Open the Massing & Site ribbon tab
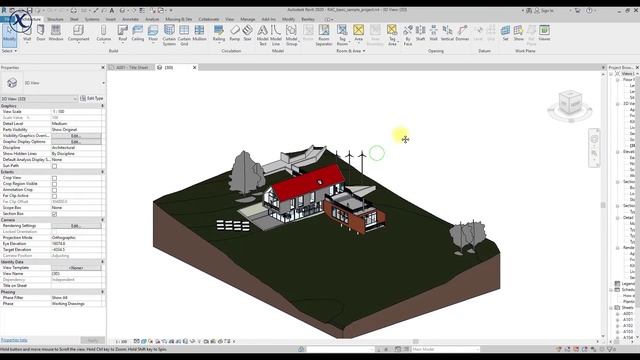640x360 pixels. pos(178,19)
